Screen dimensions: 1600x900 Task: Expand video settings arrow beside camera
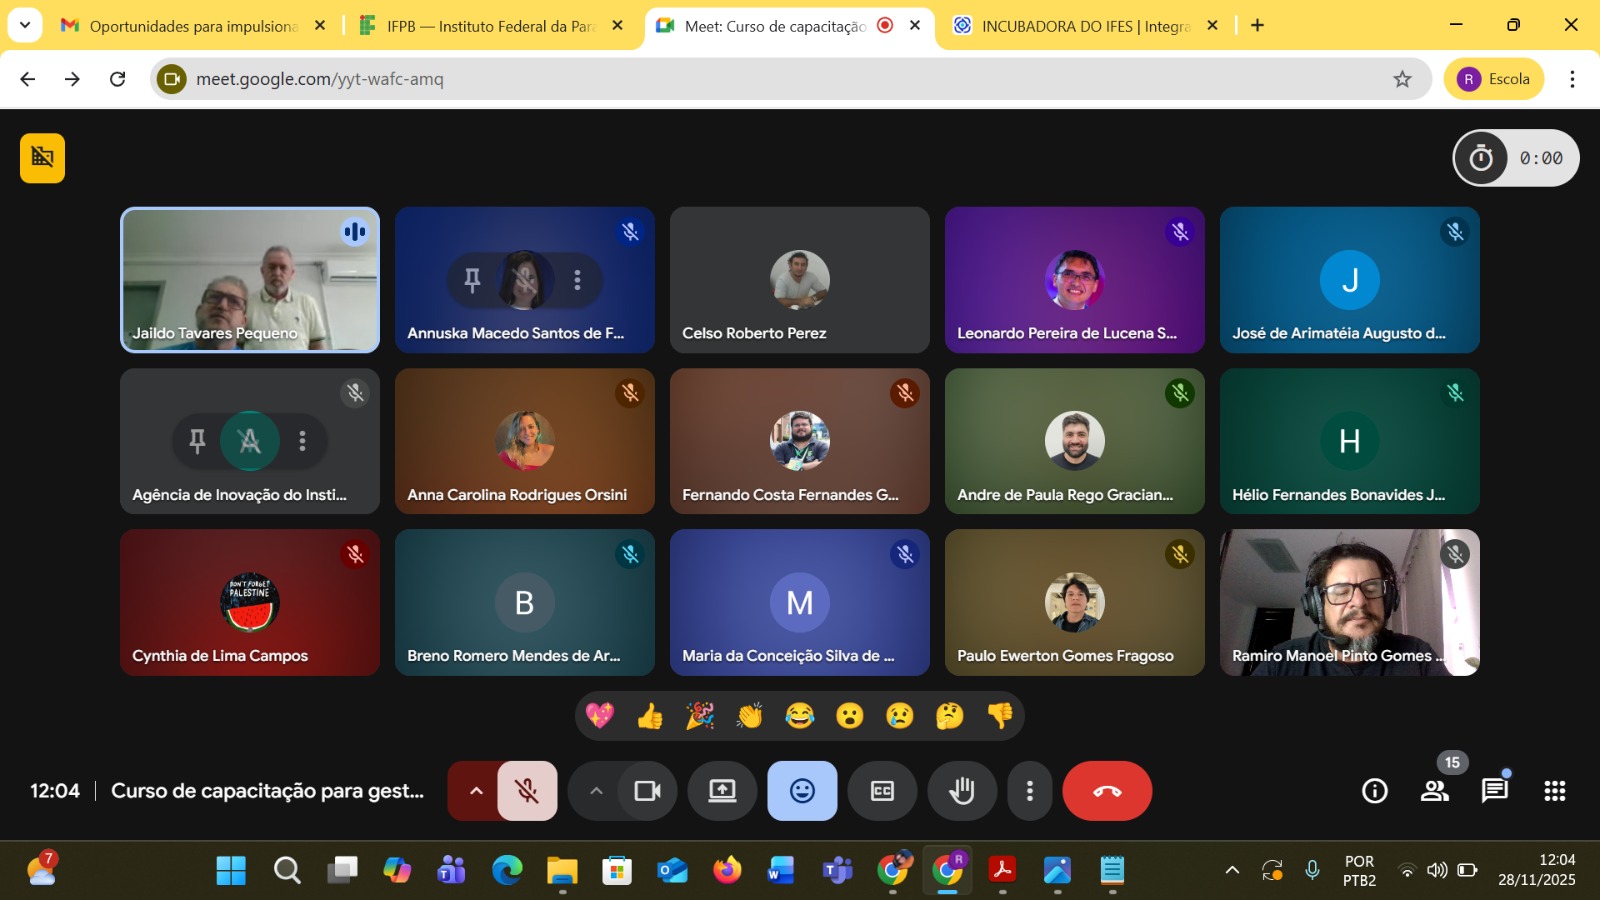pyautogui.click(x=596, y=791)
